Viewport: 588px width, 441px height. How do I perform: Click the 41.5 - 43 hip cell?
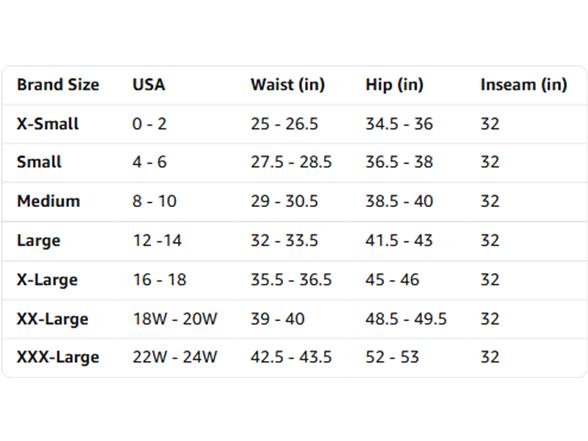pos(399,240)
